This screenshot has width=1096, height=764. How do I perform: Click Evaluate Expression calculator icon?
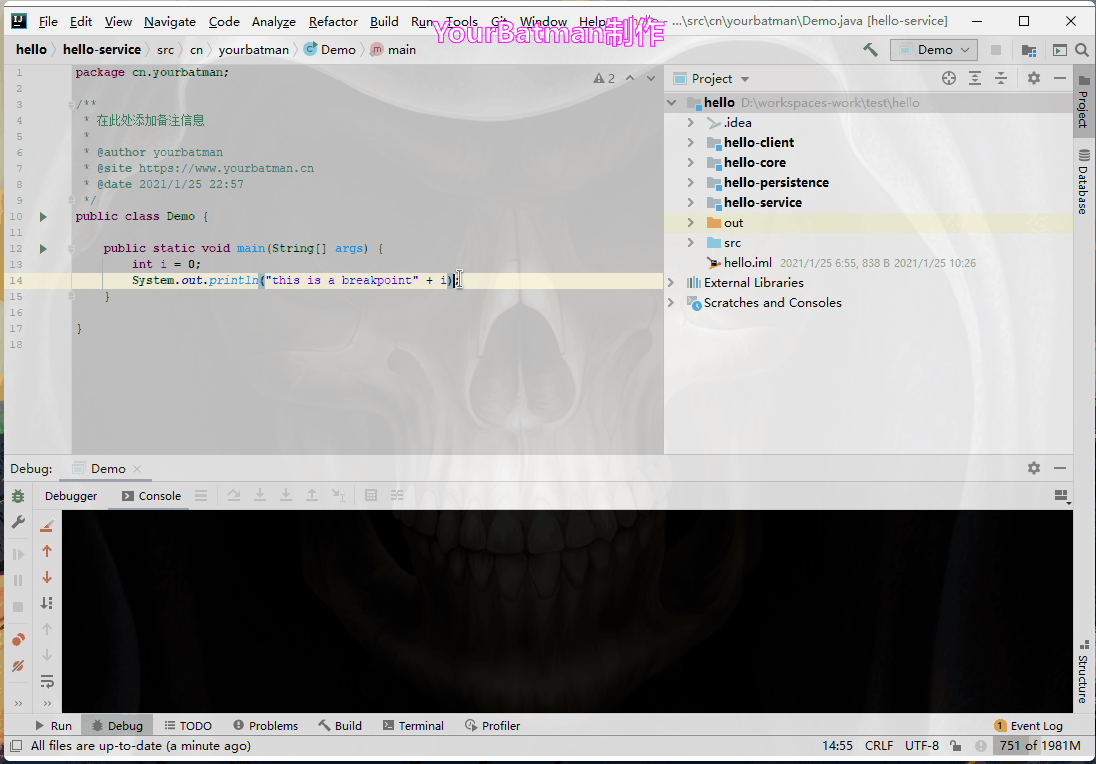(x=371, y=496)
